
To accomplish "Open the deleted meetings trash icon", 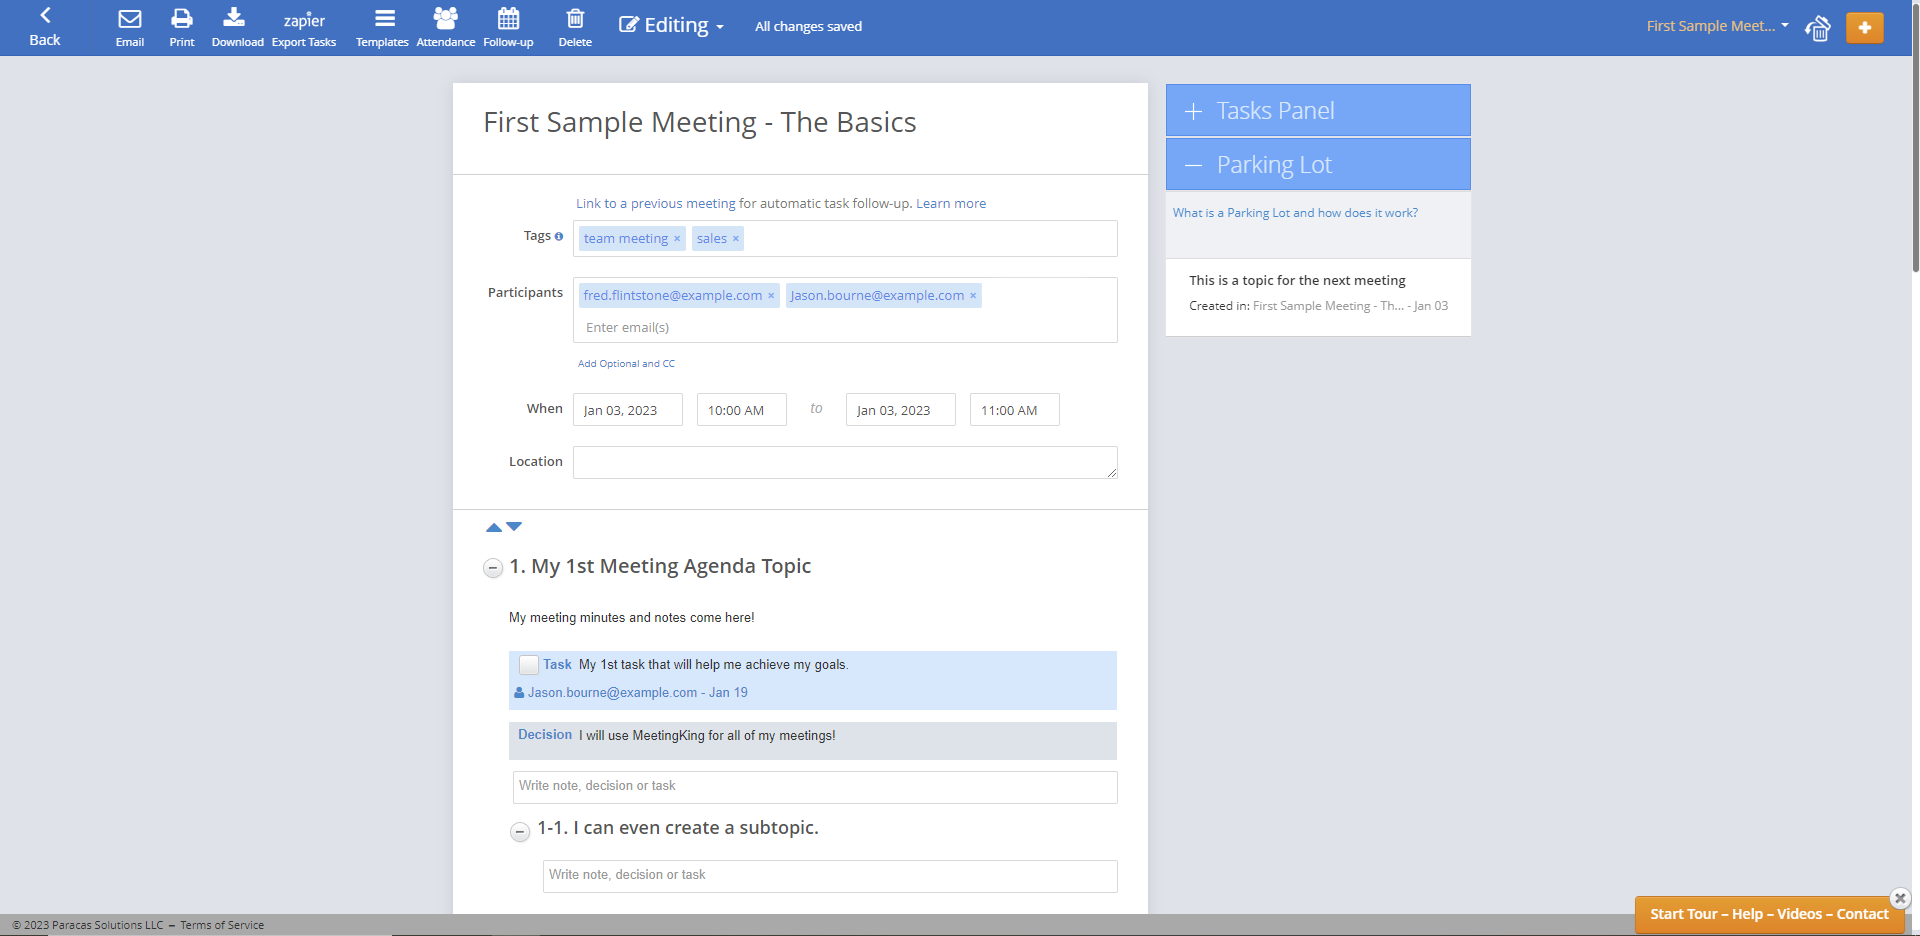I will click(1817, 29).
